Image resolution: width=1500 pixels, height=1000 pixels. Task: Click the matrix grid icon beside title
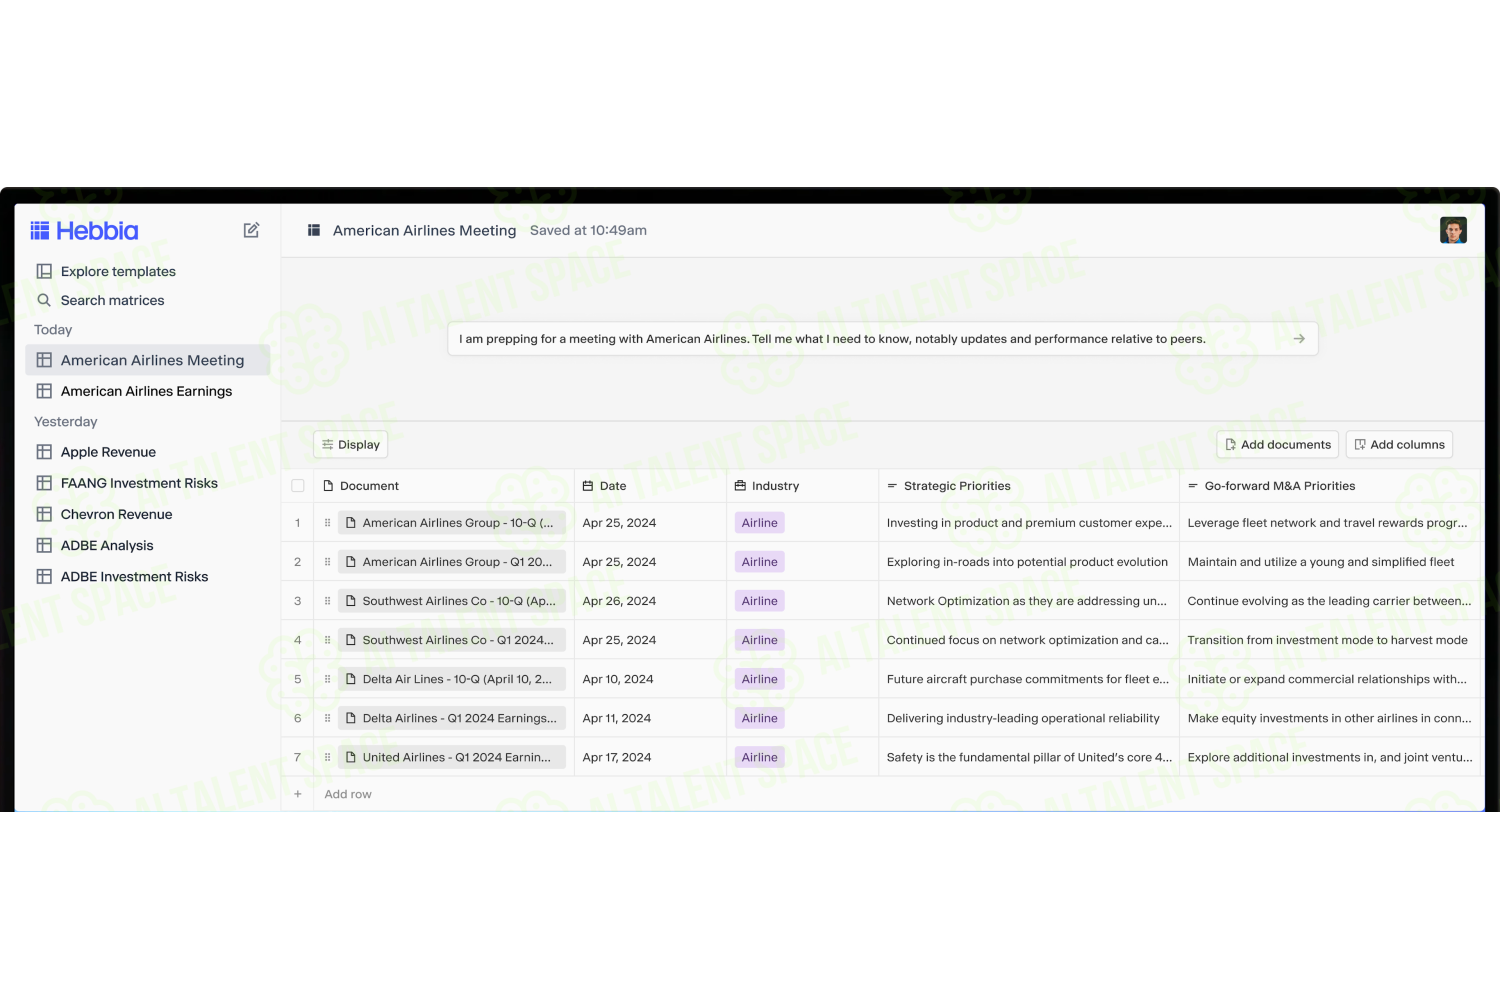tap(314, 230)
